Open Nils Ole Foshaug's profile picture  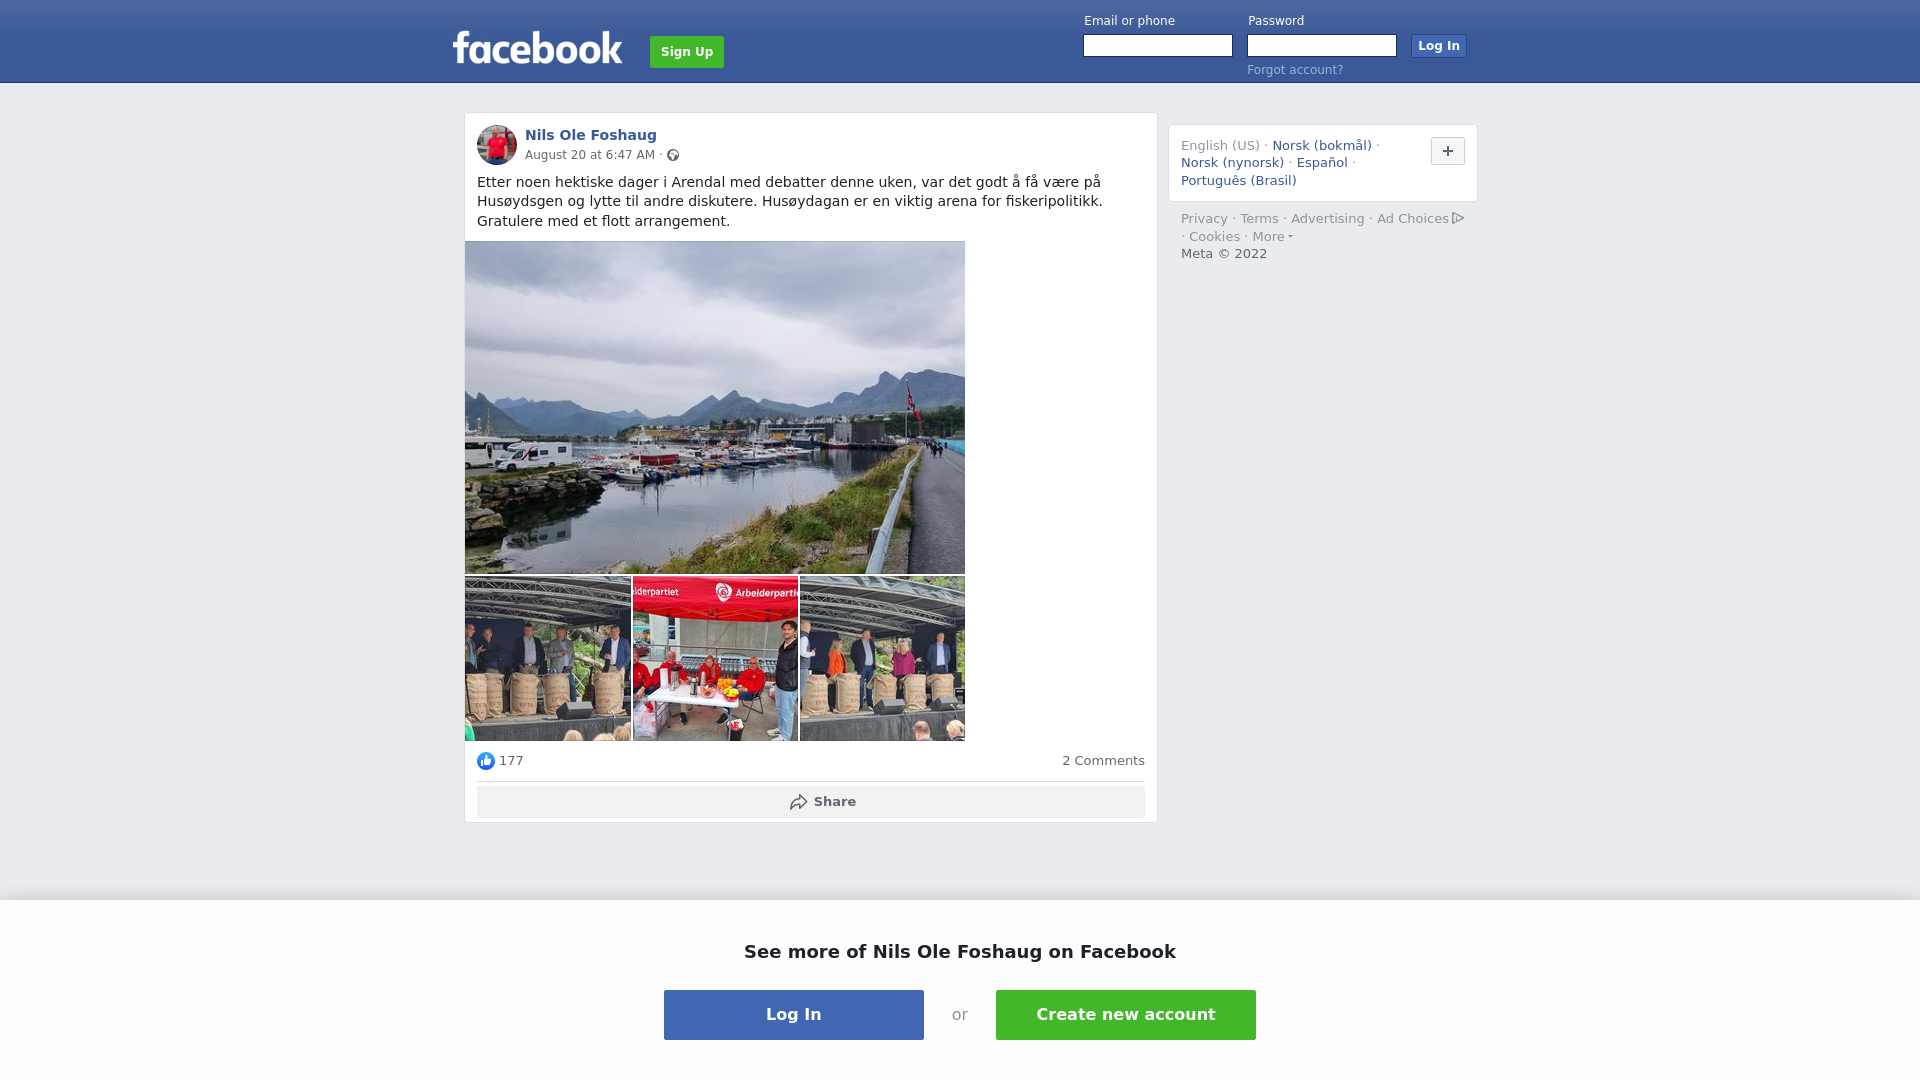click(x=497, y=145)
